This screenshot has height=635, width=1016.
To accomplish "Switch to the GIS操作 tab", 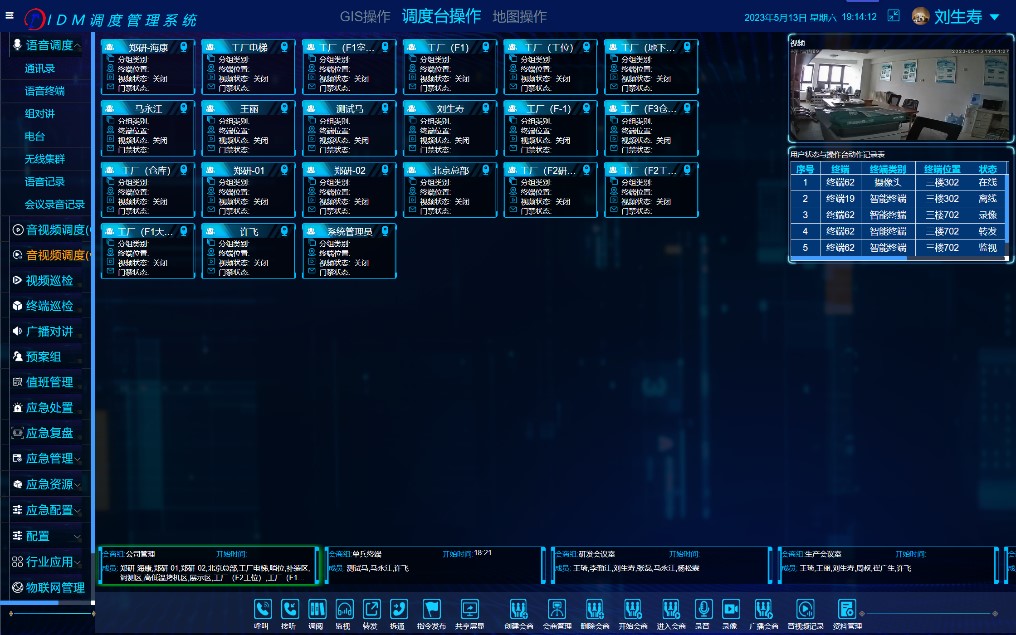I will pos(365,17).
